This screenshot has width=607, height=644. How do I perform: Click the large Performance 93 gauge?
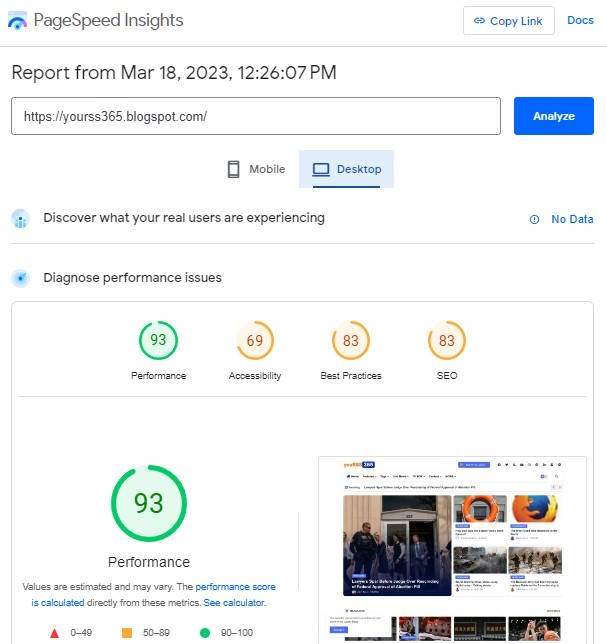coord(149,503)
